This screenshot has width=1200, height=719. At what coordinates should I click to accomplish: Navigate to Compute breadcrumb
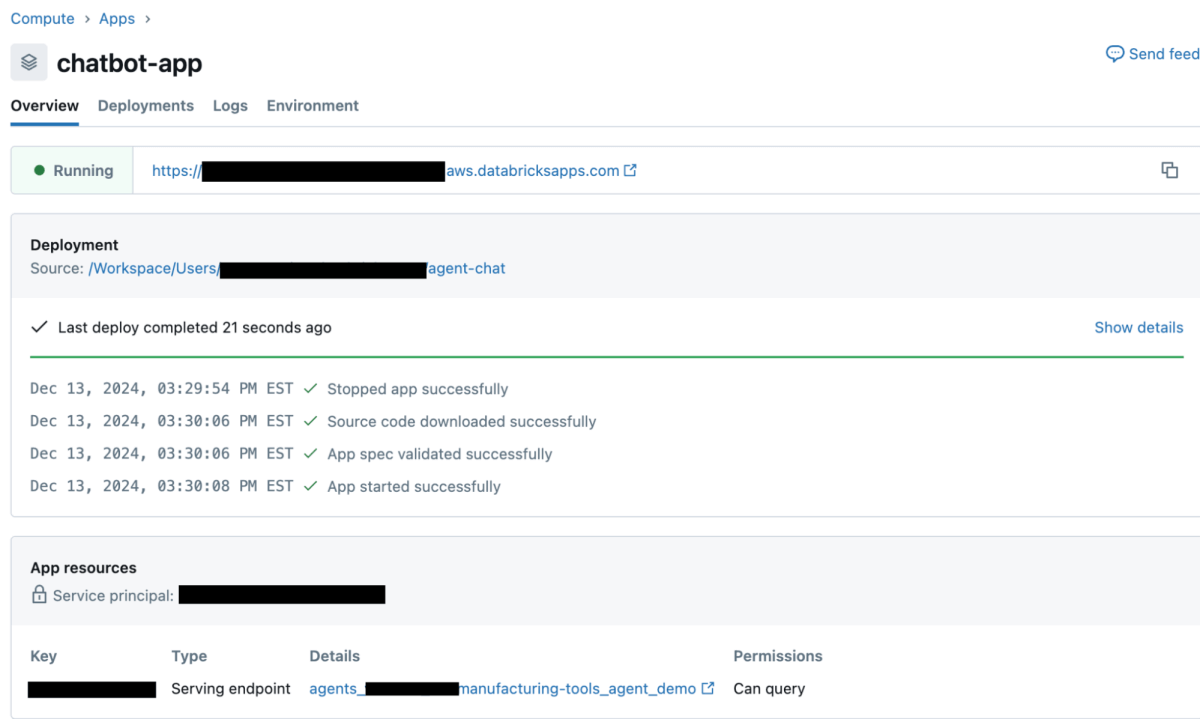click(42, 19)
